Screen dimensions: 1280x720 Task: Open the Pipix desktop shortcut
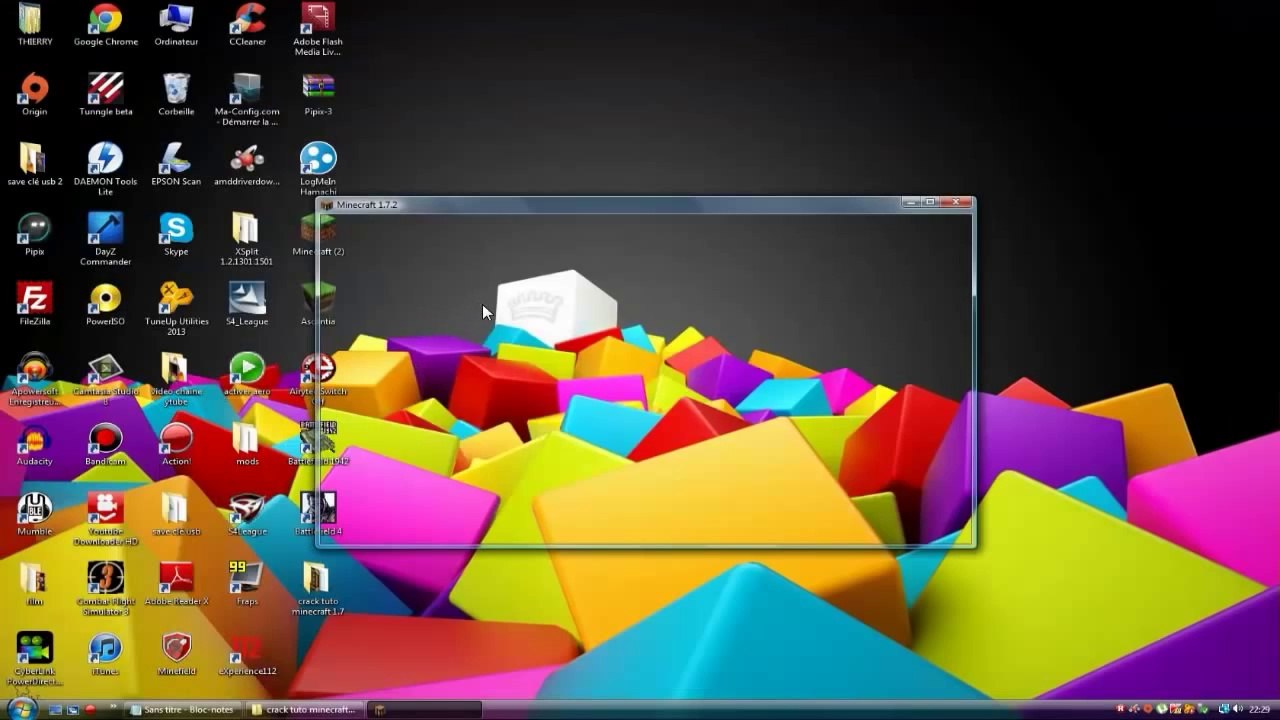(34, 236)
